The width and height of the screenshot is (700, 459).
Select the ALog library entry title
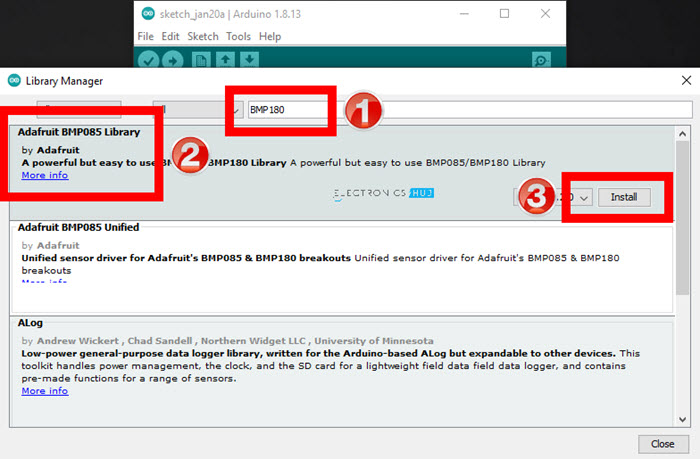click(30, 323)
